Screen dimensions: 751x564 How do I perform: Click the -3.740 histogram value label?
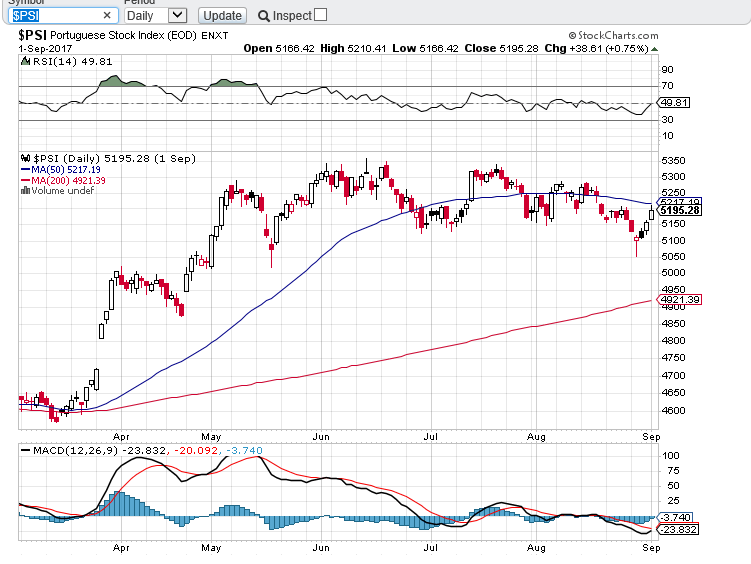[675, 518]
